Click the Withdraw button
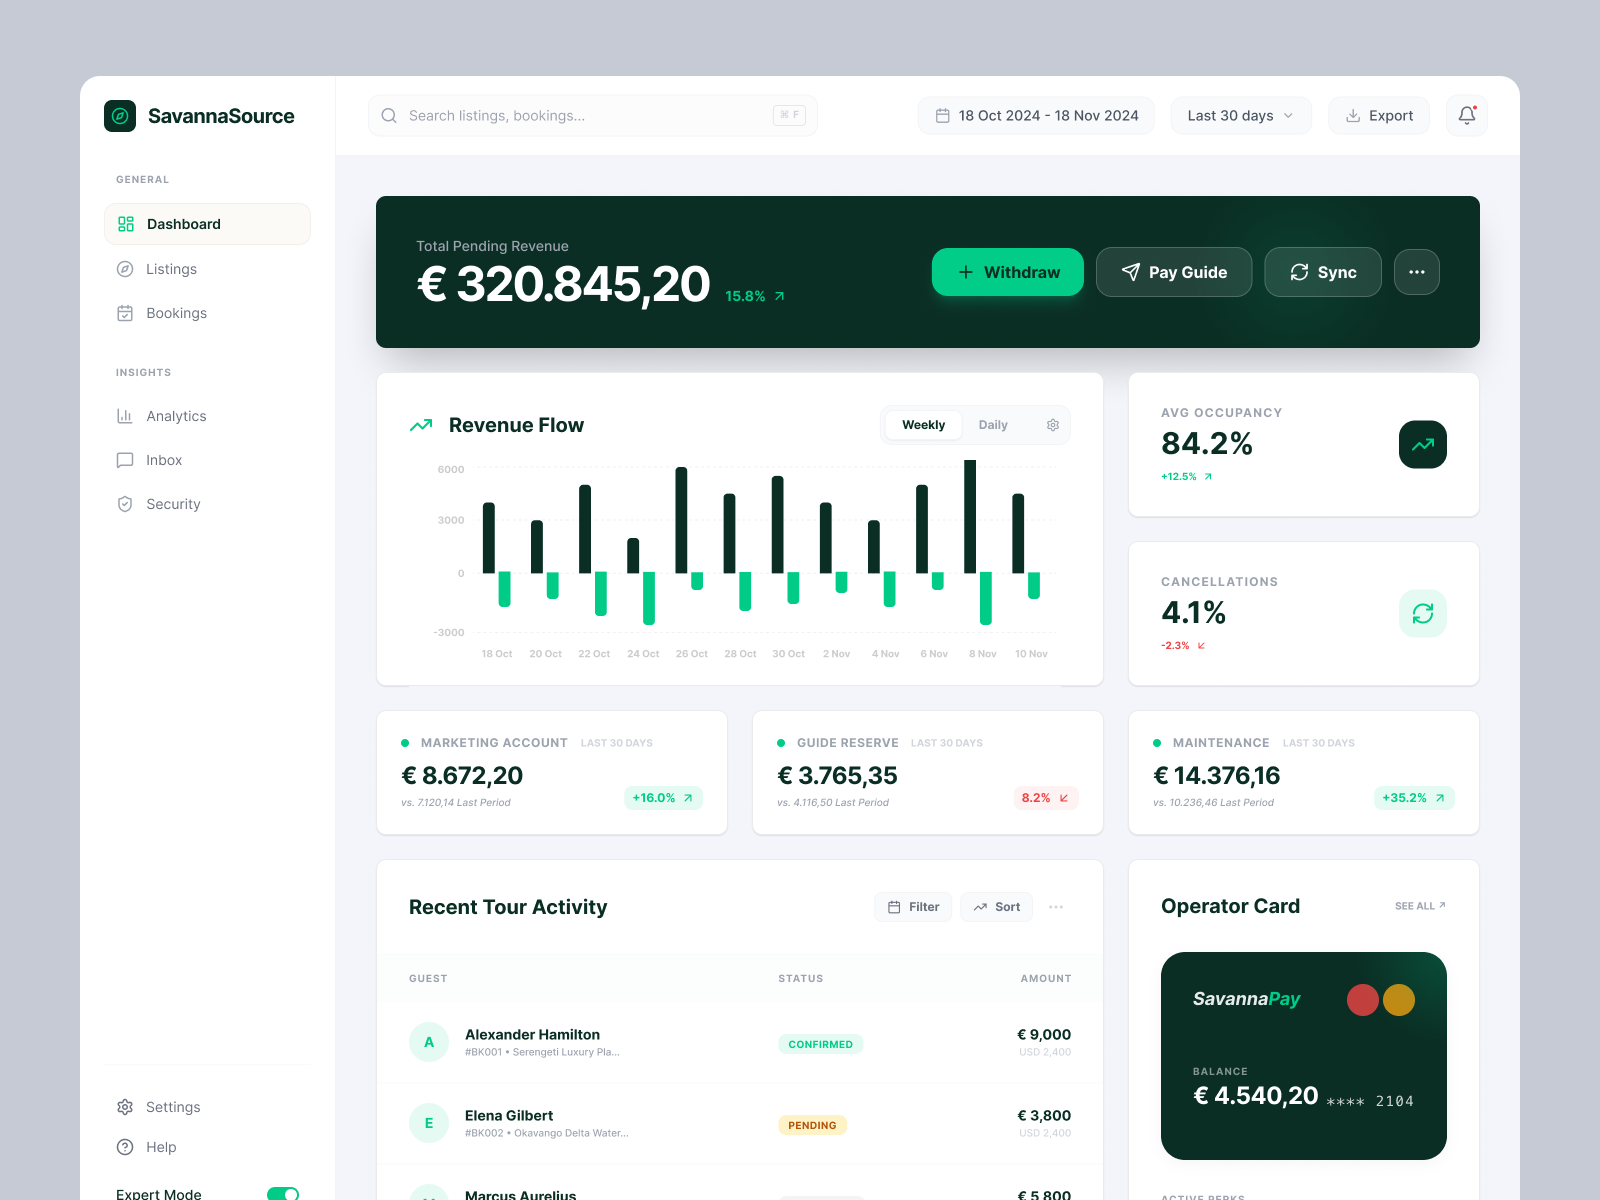The width and height of the screenshot is (1600, 1200). 1008,272
